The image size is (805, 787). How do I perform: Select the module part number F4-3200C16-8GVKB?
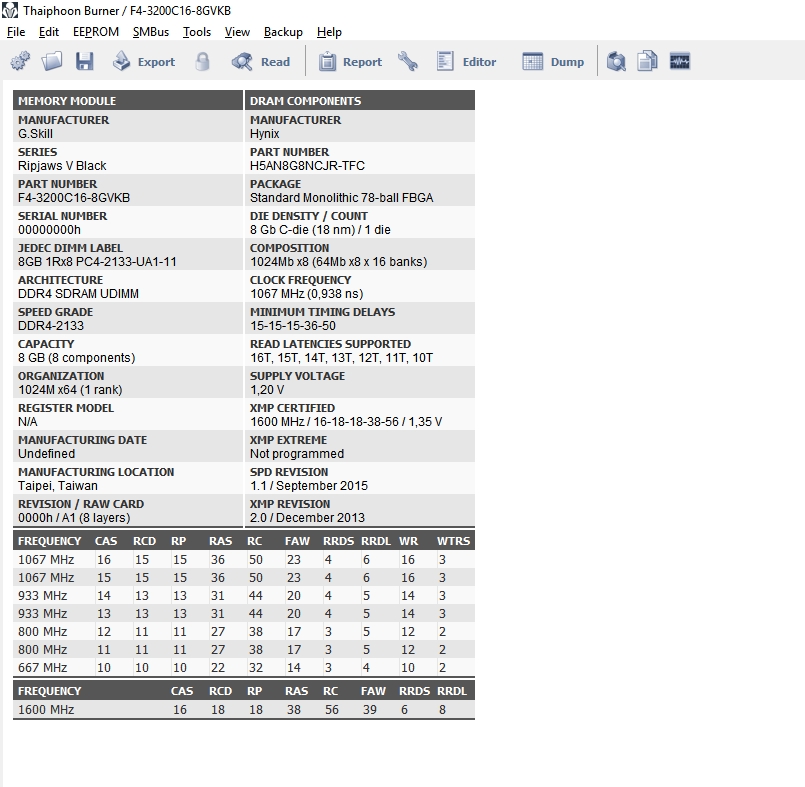[74, 198]
